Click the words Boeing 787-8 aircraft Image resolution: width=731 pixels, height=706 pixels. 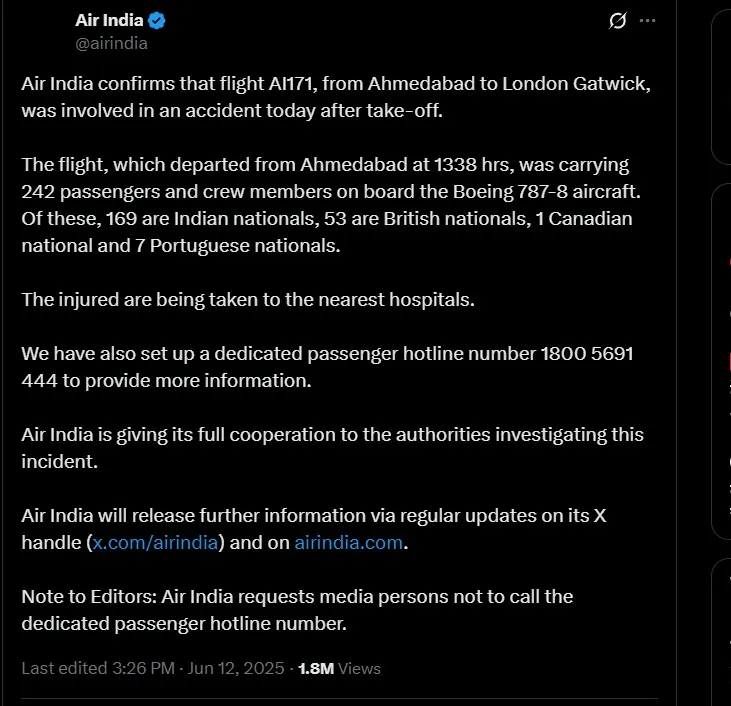(x=555, y=191)
